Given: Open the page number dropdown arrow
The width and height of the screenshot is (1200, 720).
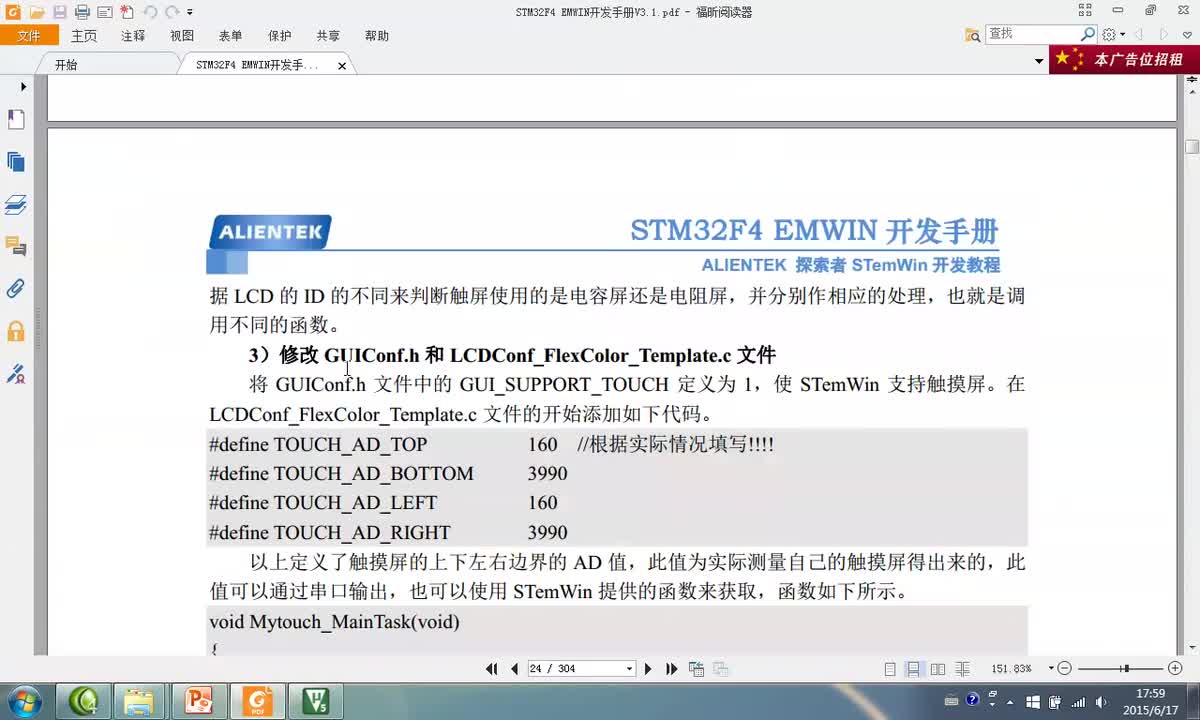Looking at the screenshot, I should pos(630,669).
